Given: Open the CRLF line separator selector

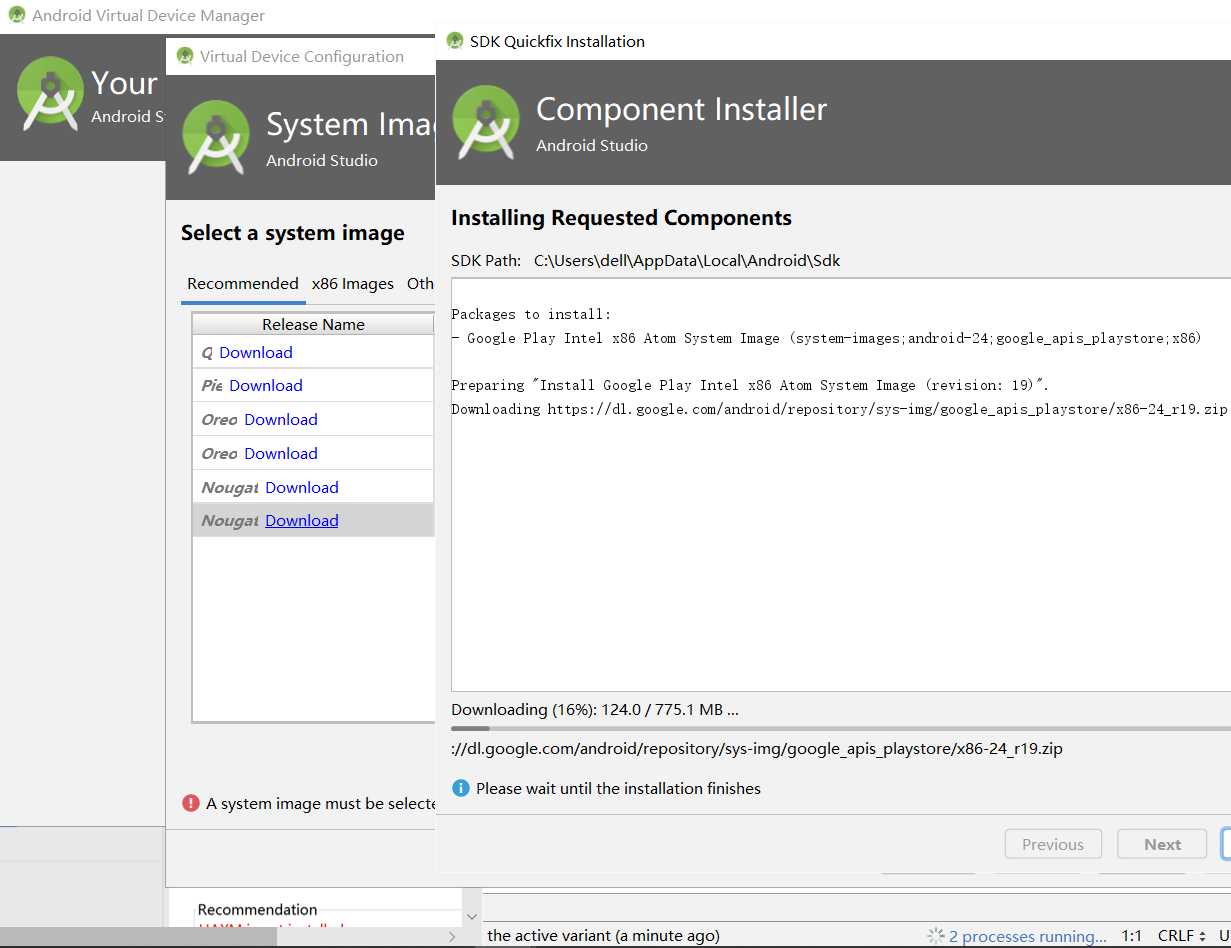Looking at the screenshot, I should pos(1182,936).
